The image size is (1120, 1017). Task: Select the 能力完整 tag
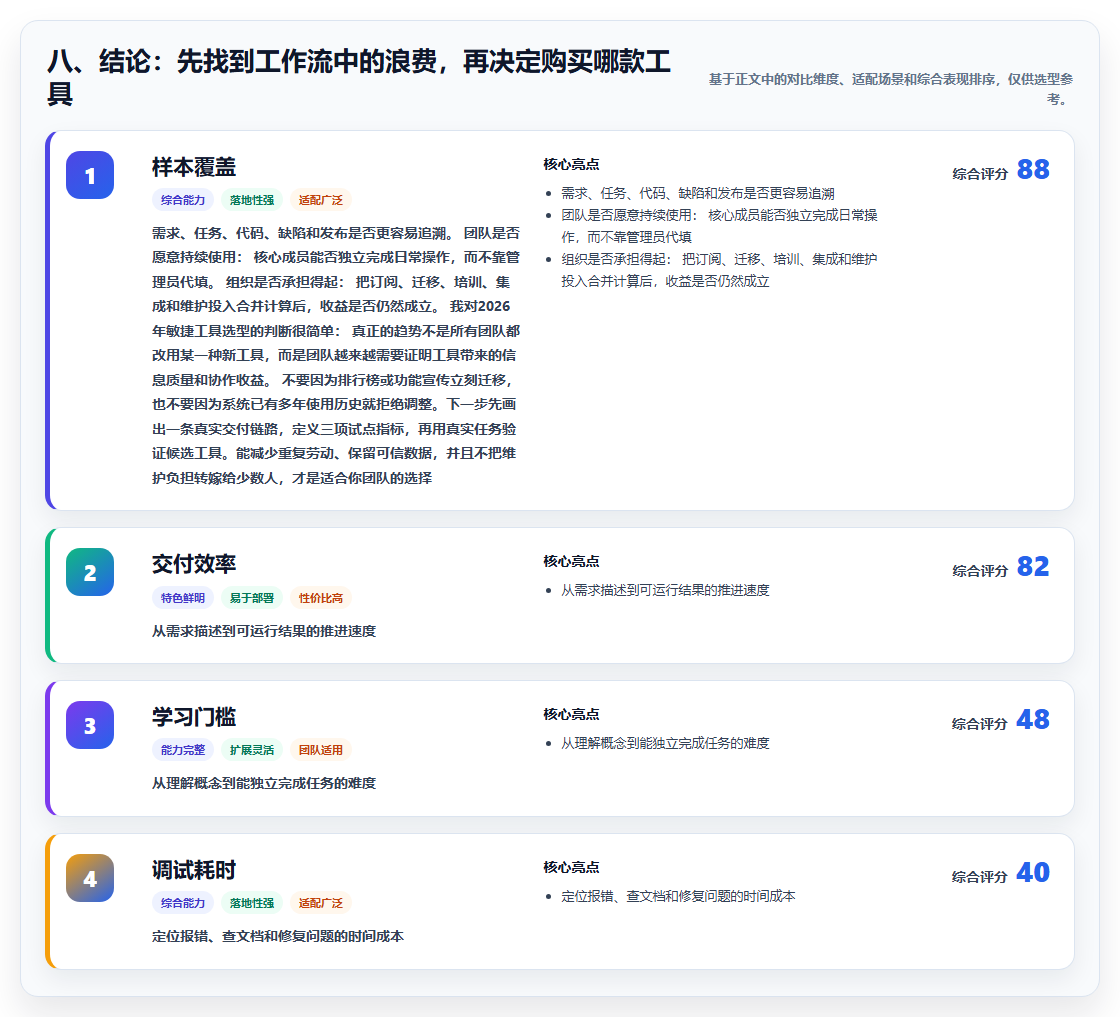coord(183,750)
